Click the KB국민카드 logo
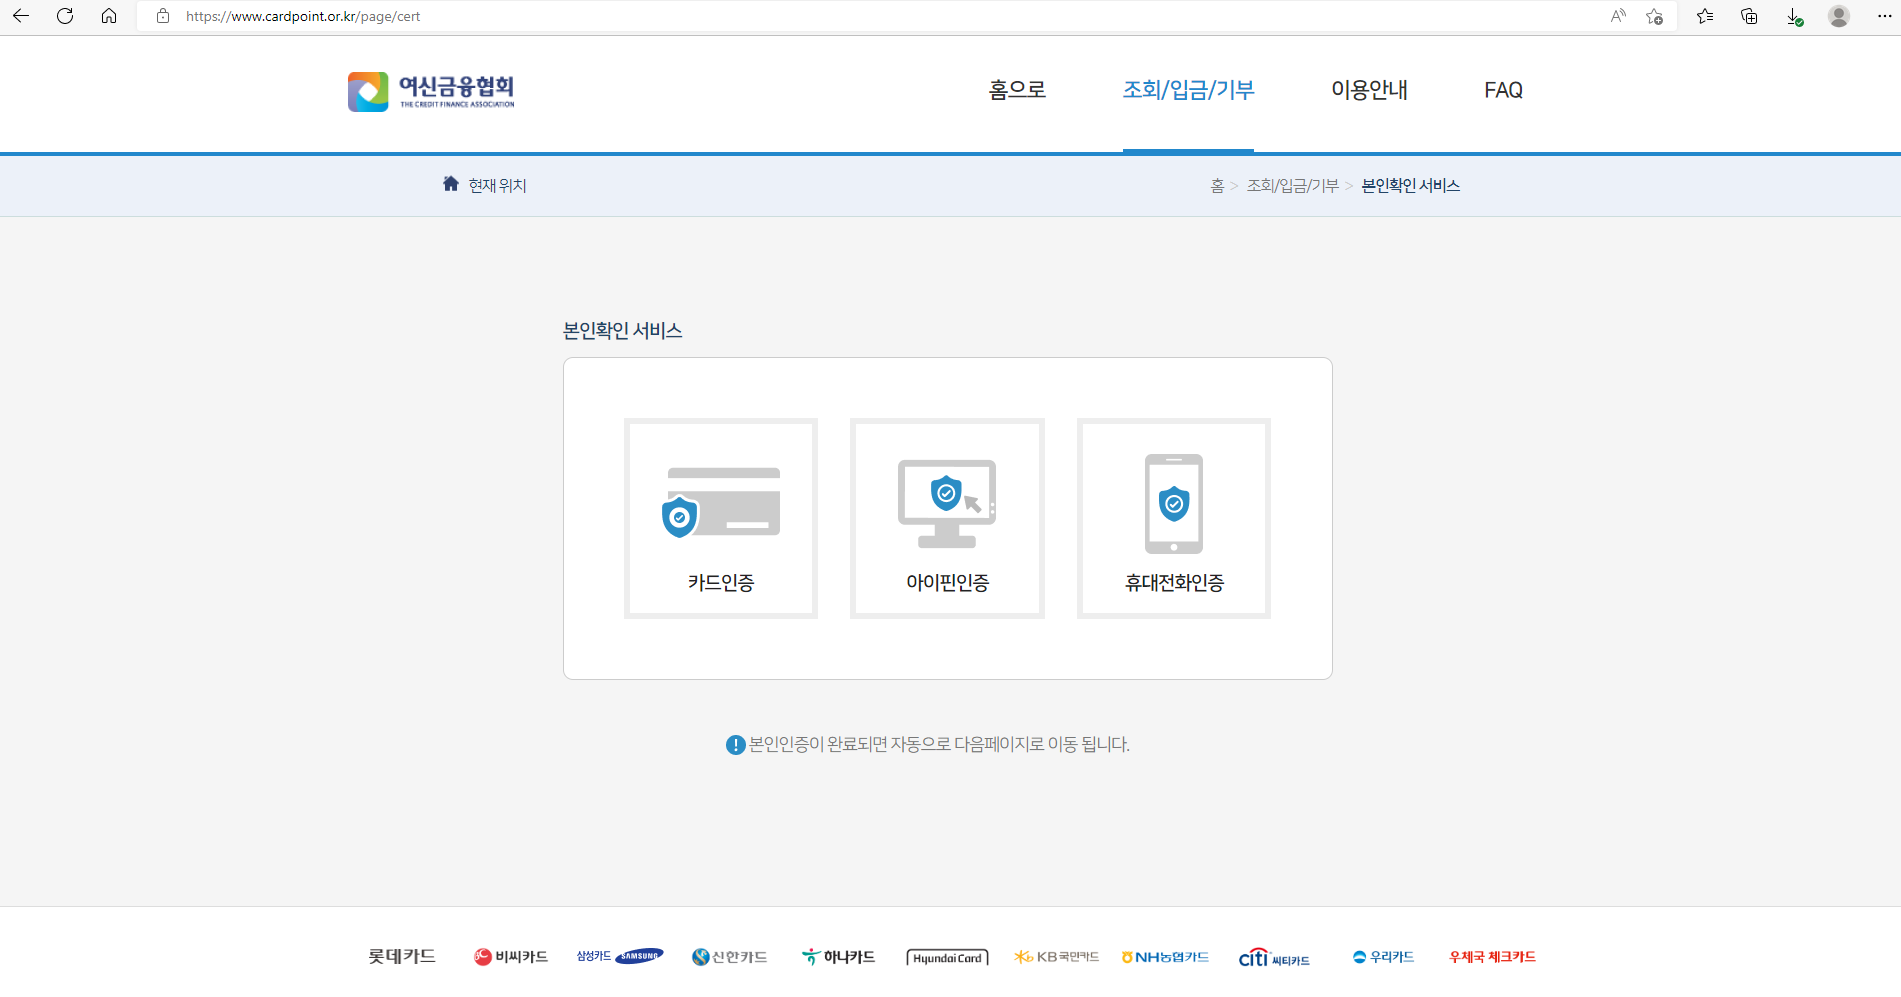1901x997 pixels. 1055,956
